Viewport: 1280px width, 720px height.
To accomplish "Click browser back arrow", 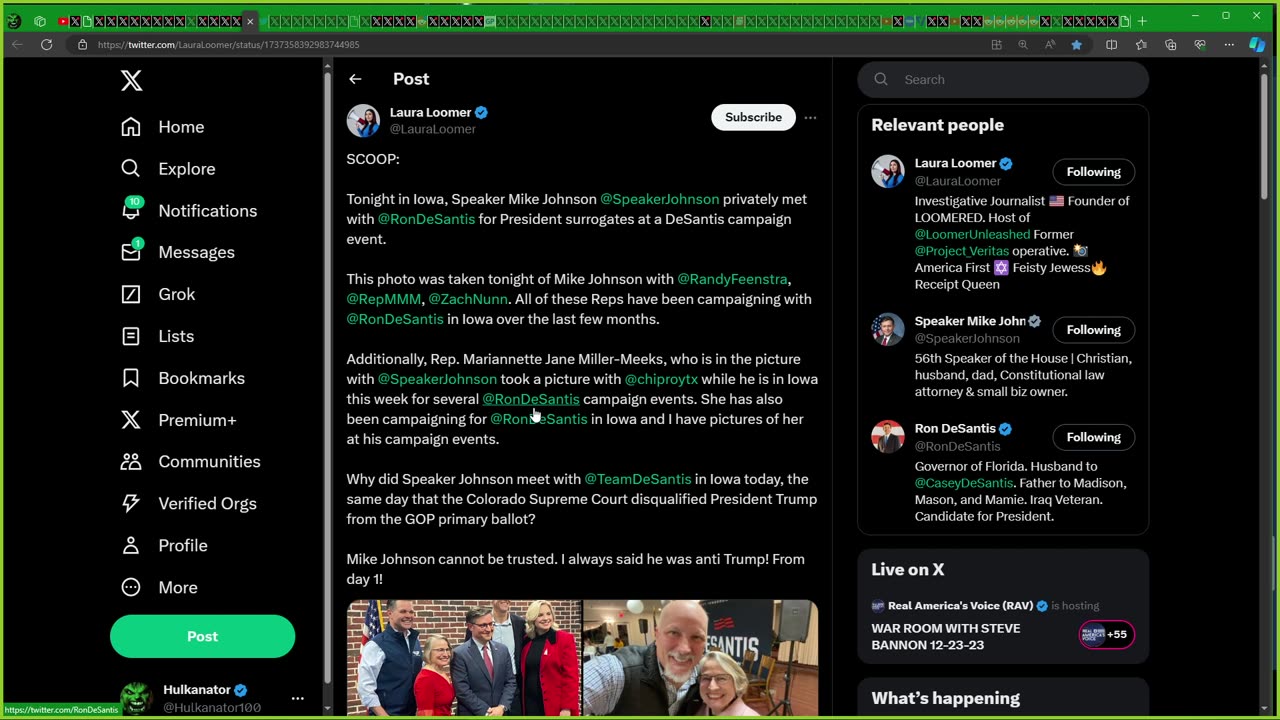I will 17,45.
